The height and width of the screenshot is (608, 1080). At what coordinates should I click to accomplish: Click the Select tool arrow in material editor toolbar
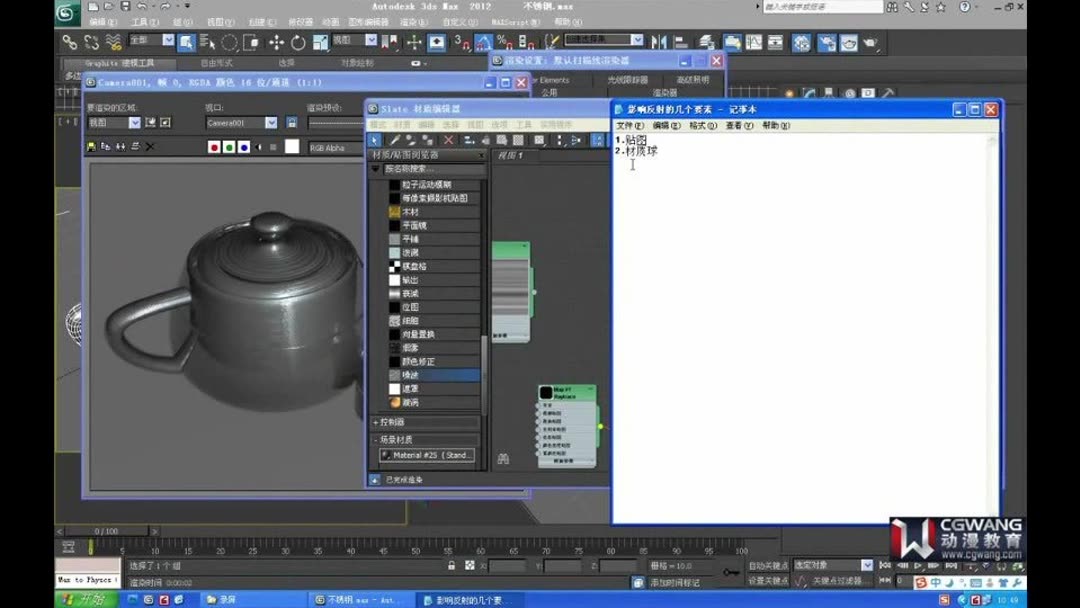(373, 139)
